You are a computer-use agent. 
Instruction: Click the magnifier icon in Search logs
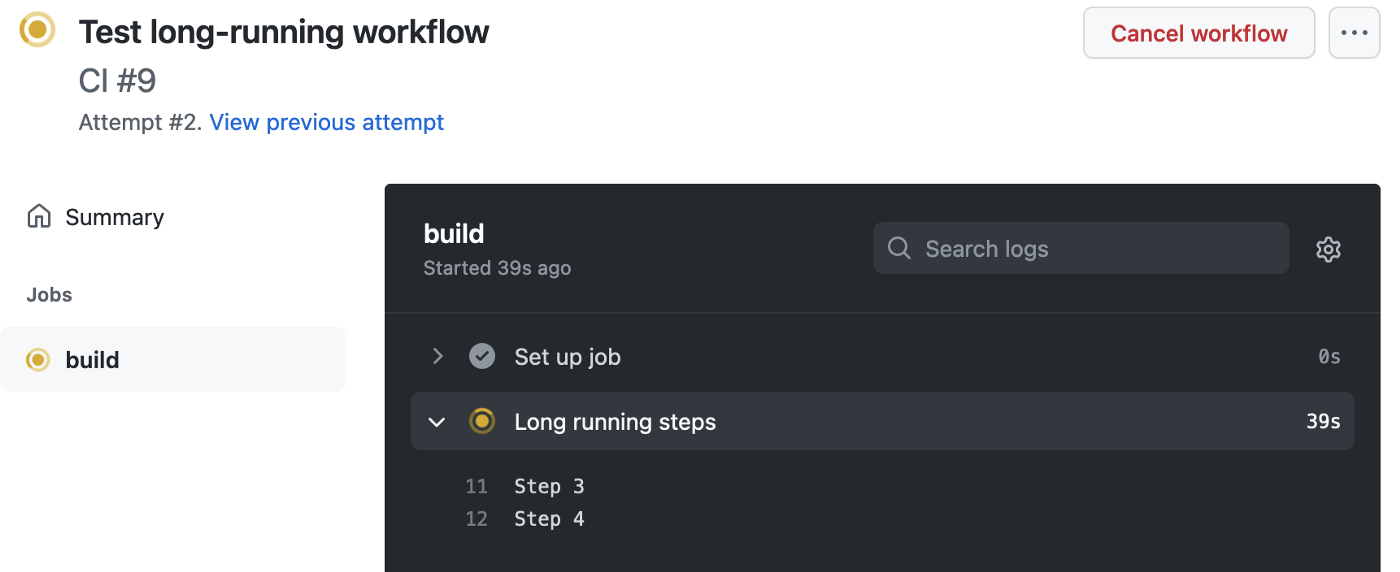899,248
